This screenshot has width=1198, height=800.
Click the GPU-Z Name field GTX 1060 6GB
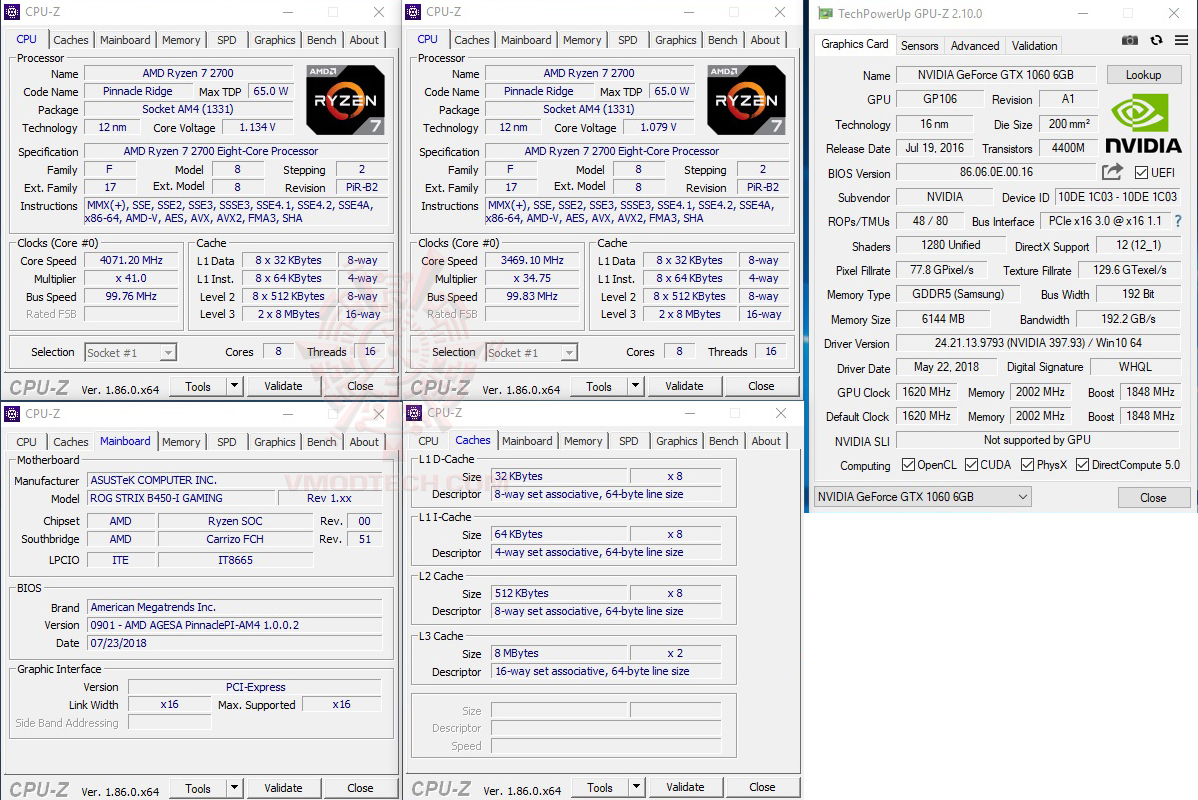point(996,75)
